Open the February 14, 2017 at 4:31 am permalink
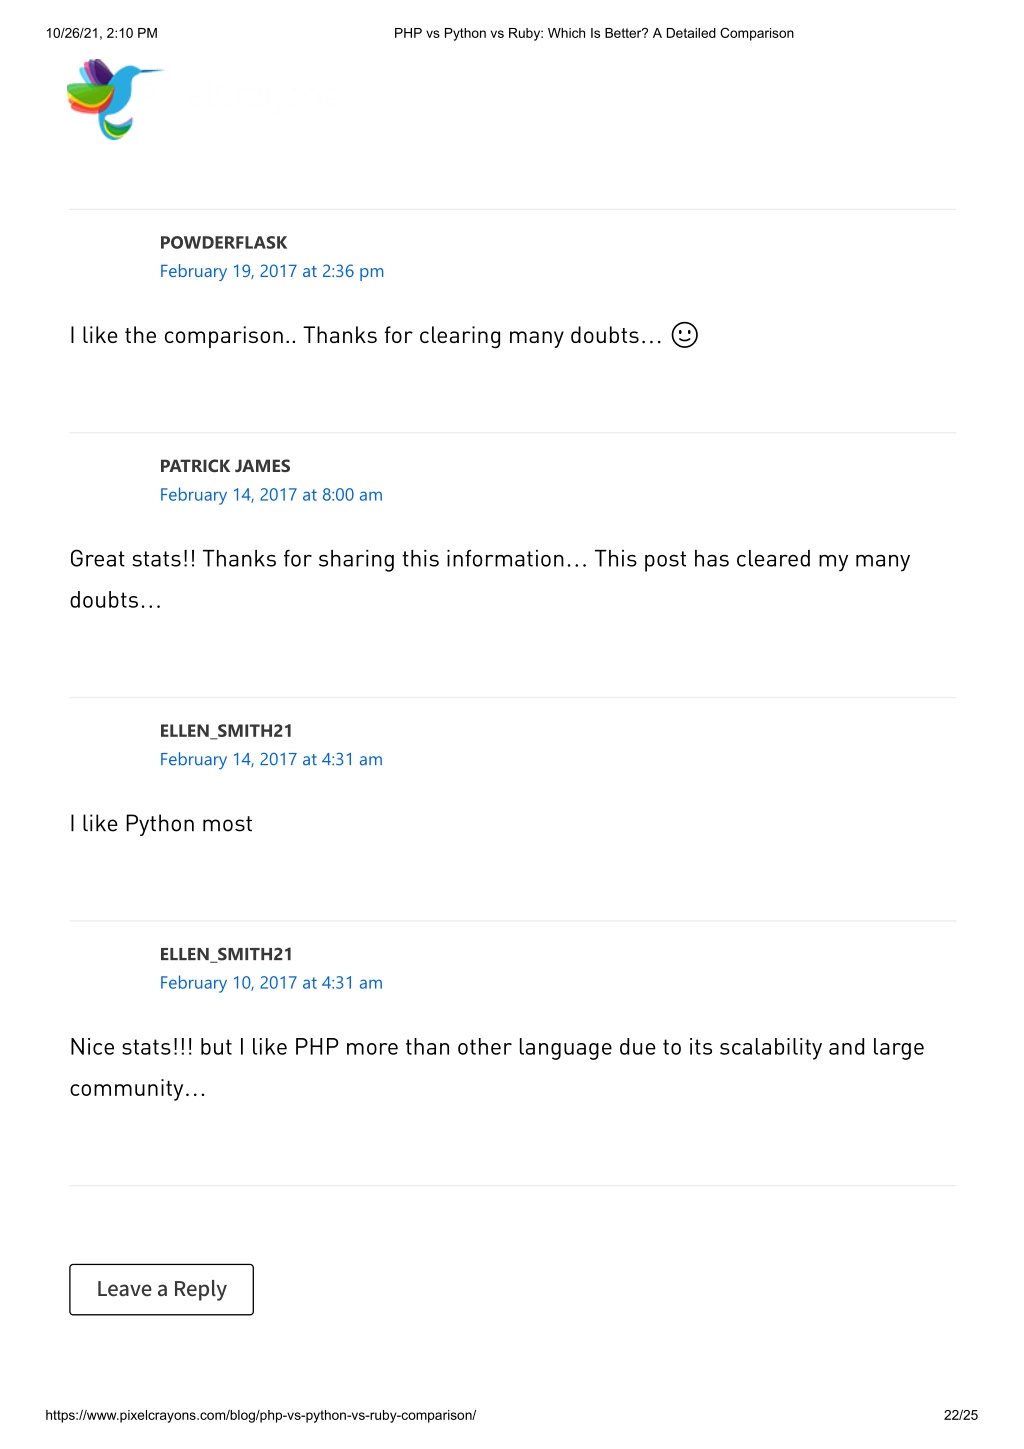 [271, 759]
